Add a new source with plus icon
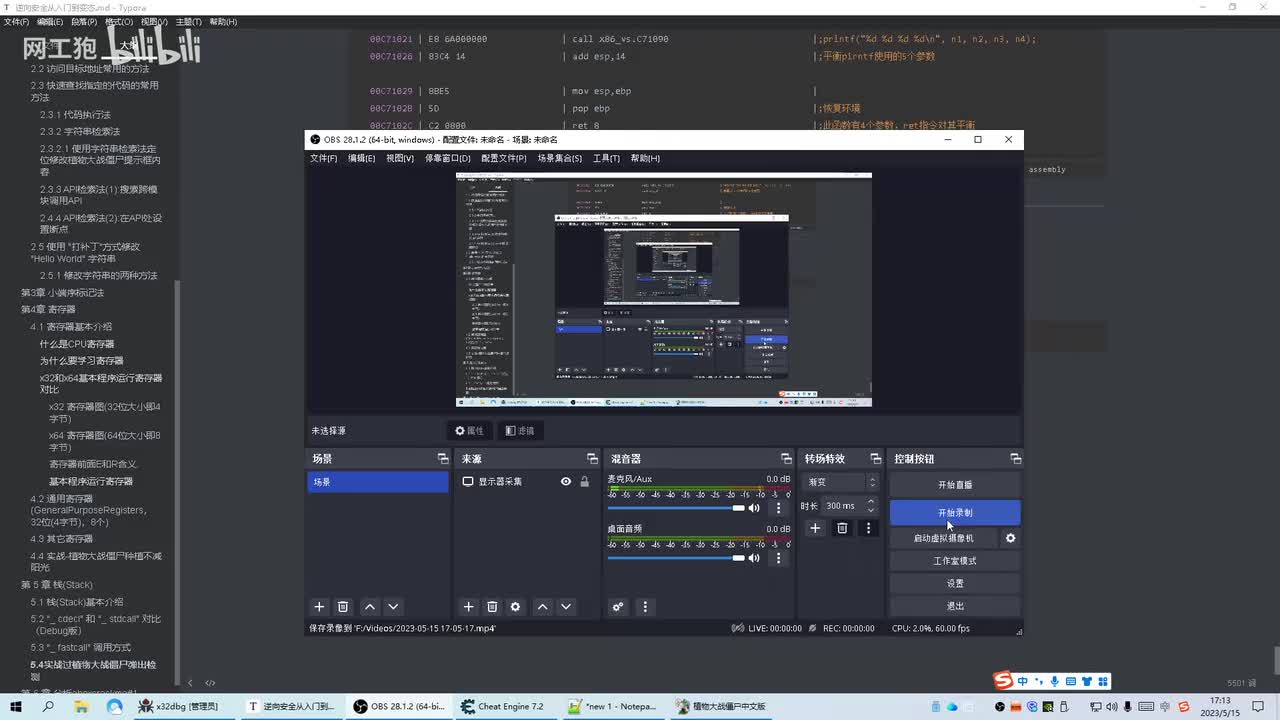The height and width of the screenshot is (720, 1280). coord(468,607)
